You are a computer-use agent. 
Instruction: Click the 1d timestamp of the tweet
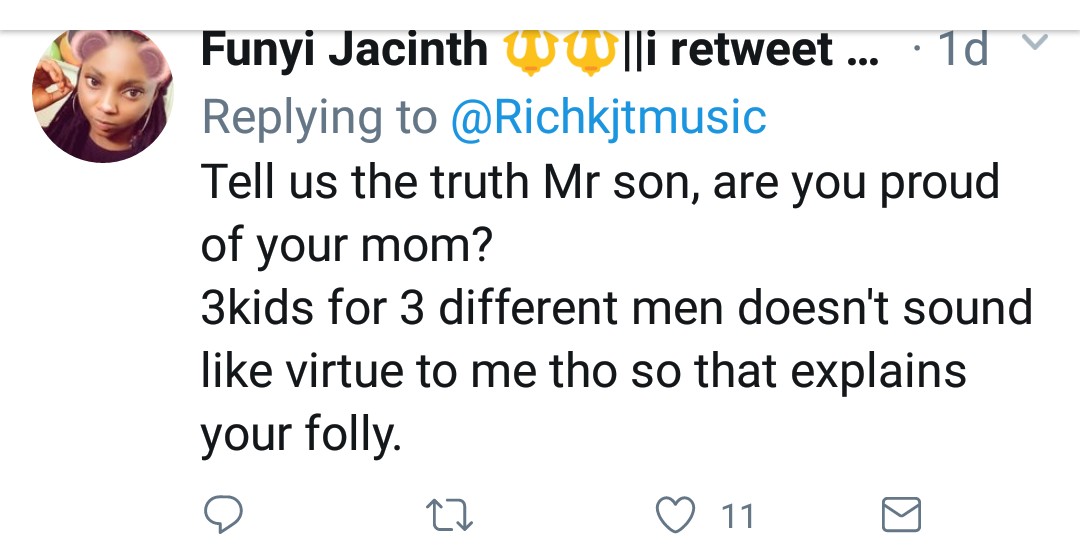(964, 49)
